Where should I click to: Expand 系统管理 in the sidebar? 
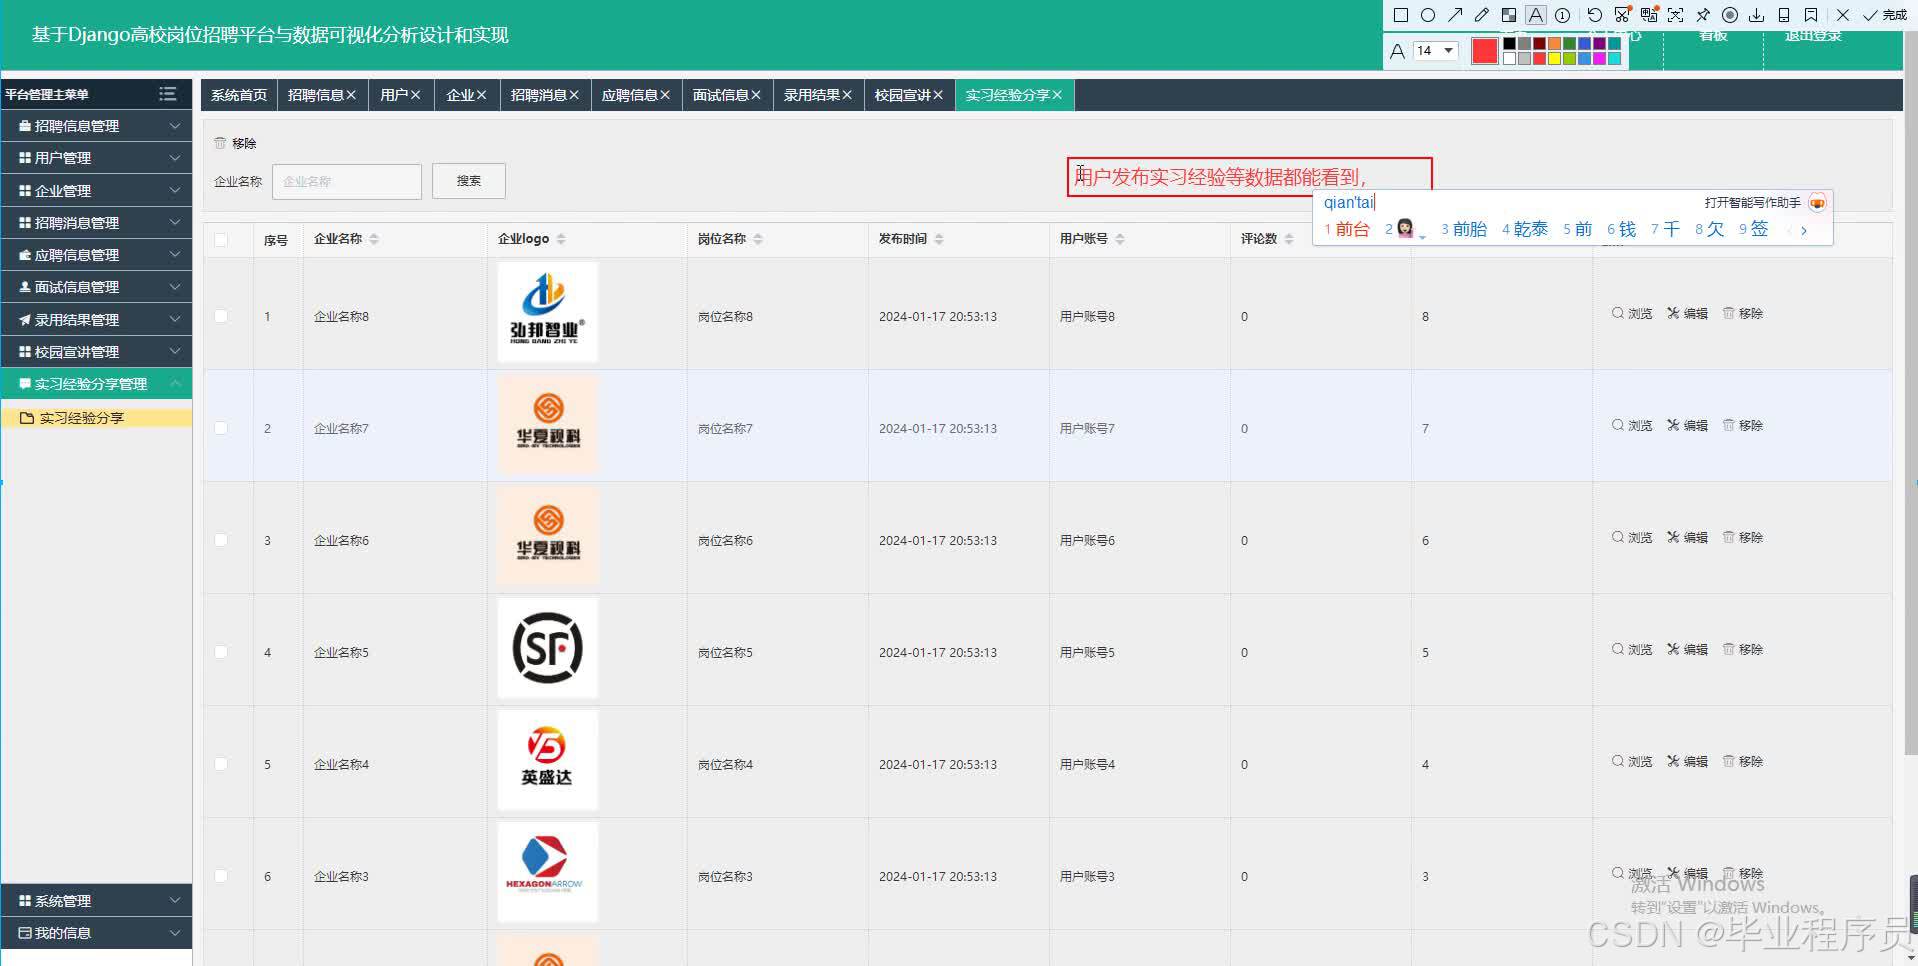point(96,901)
